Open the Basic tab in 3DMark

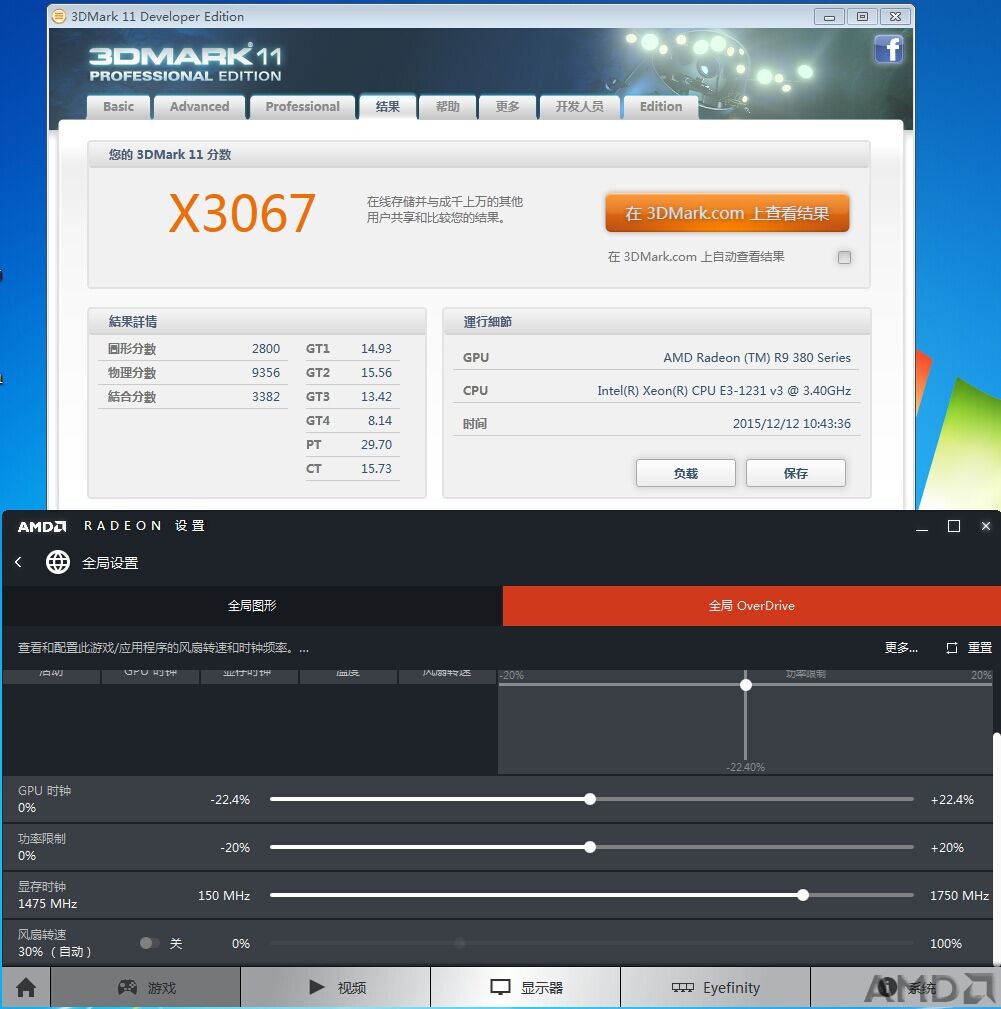click(118, 107)
